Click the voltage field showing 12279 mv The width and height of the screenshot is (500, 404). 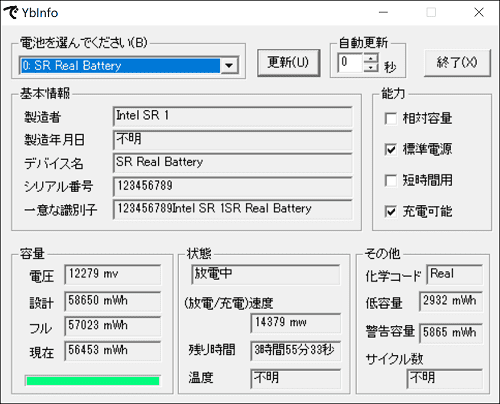pos(113,275)
